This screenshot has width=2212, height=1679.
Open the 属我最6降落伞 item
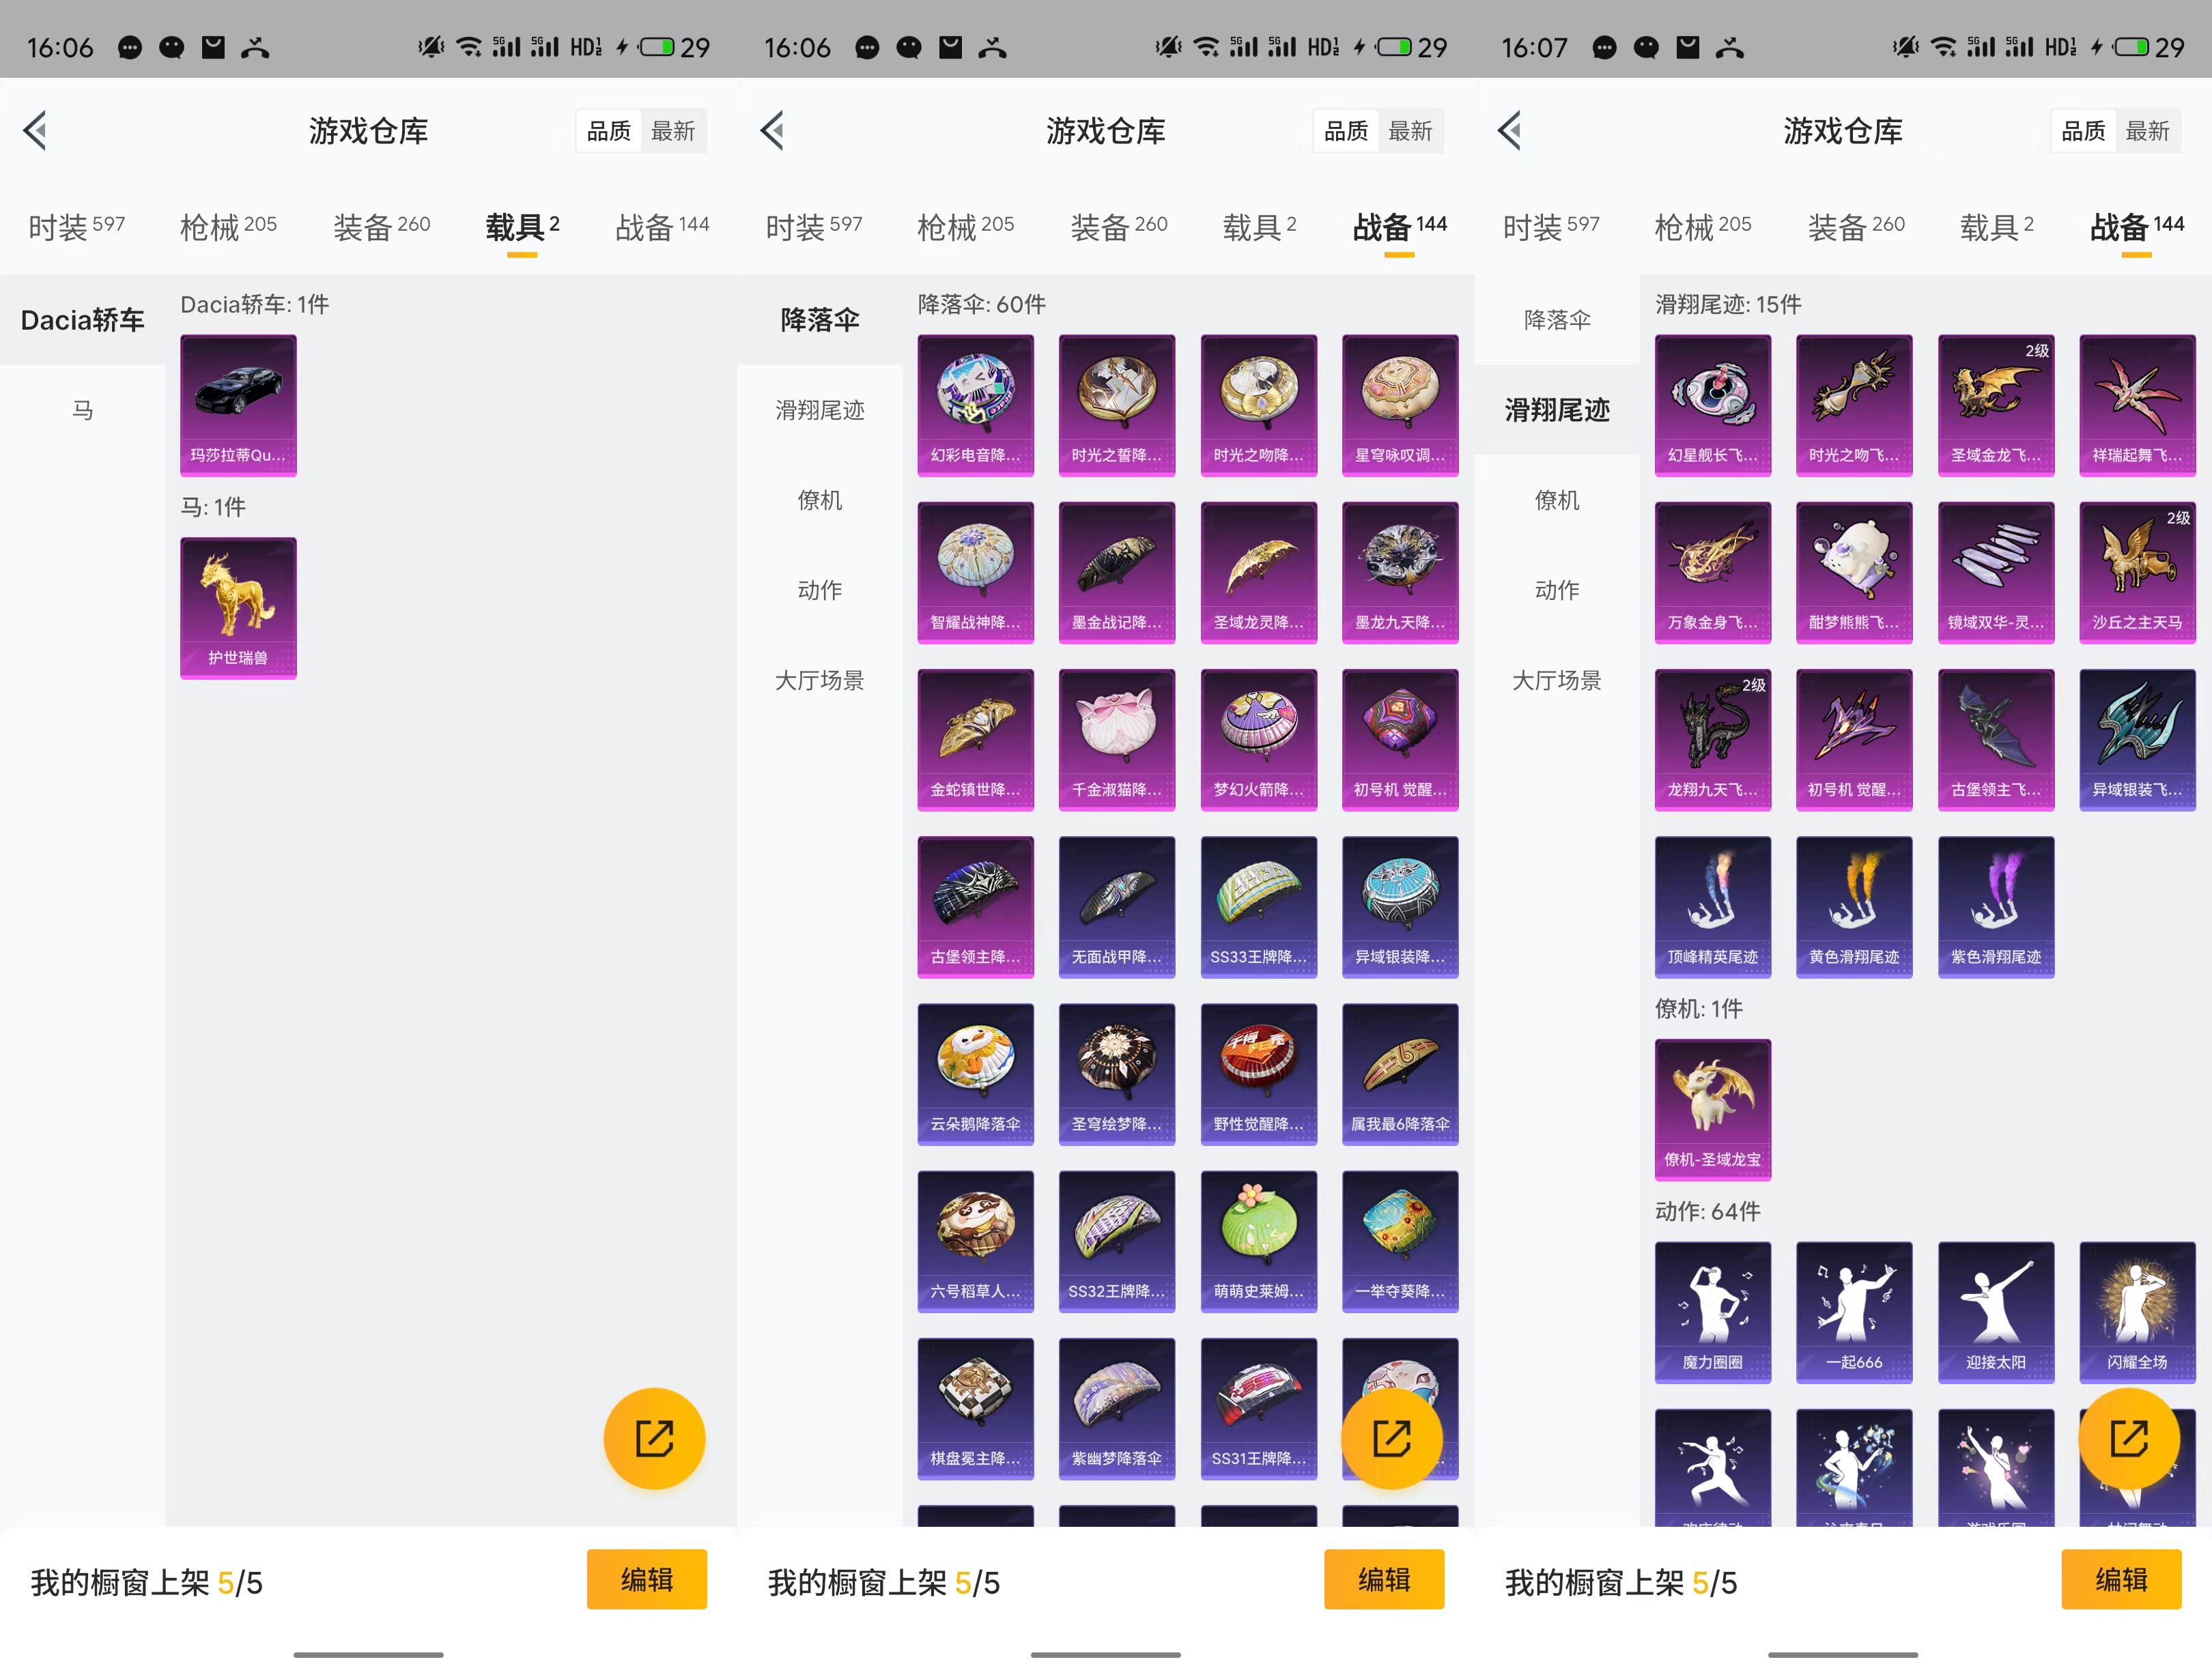1400,1074
